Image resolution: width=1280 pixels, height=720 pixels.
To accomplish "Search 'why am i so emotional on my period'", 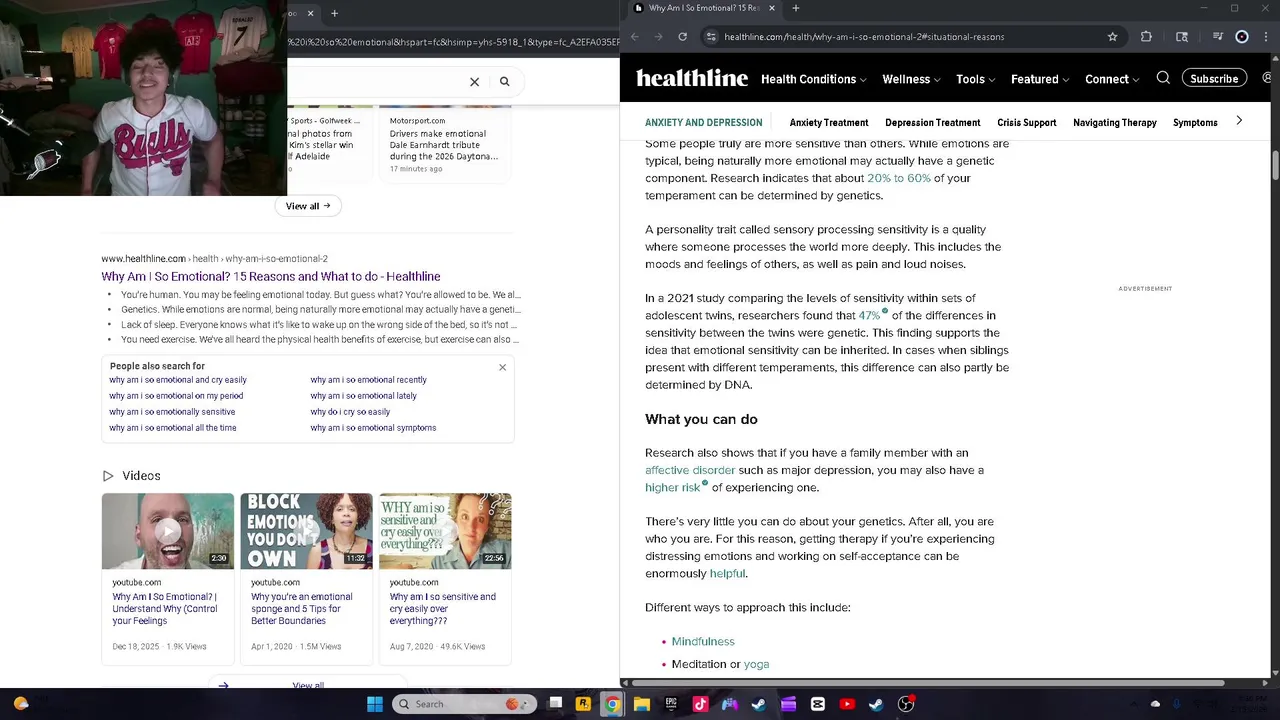I will click(x=176, y=396).
